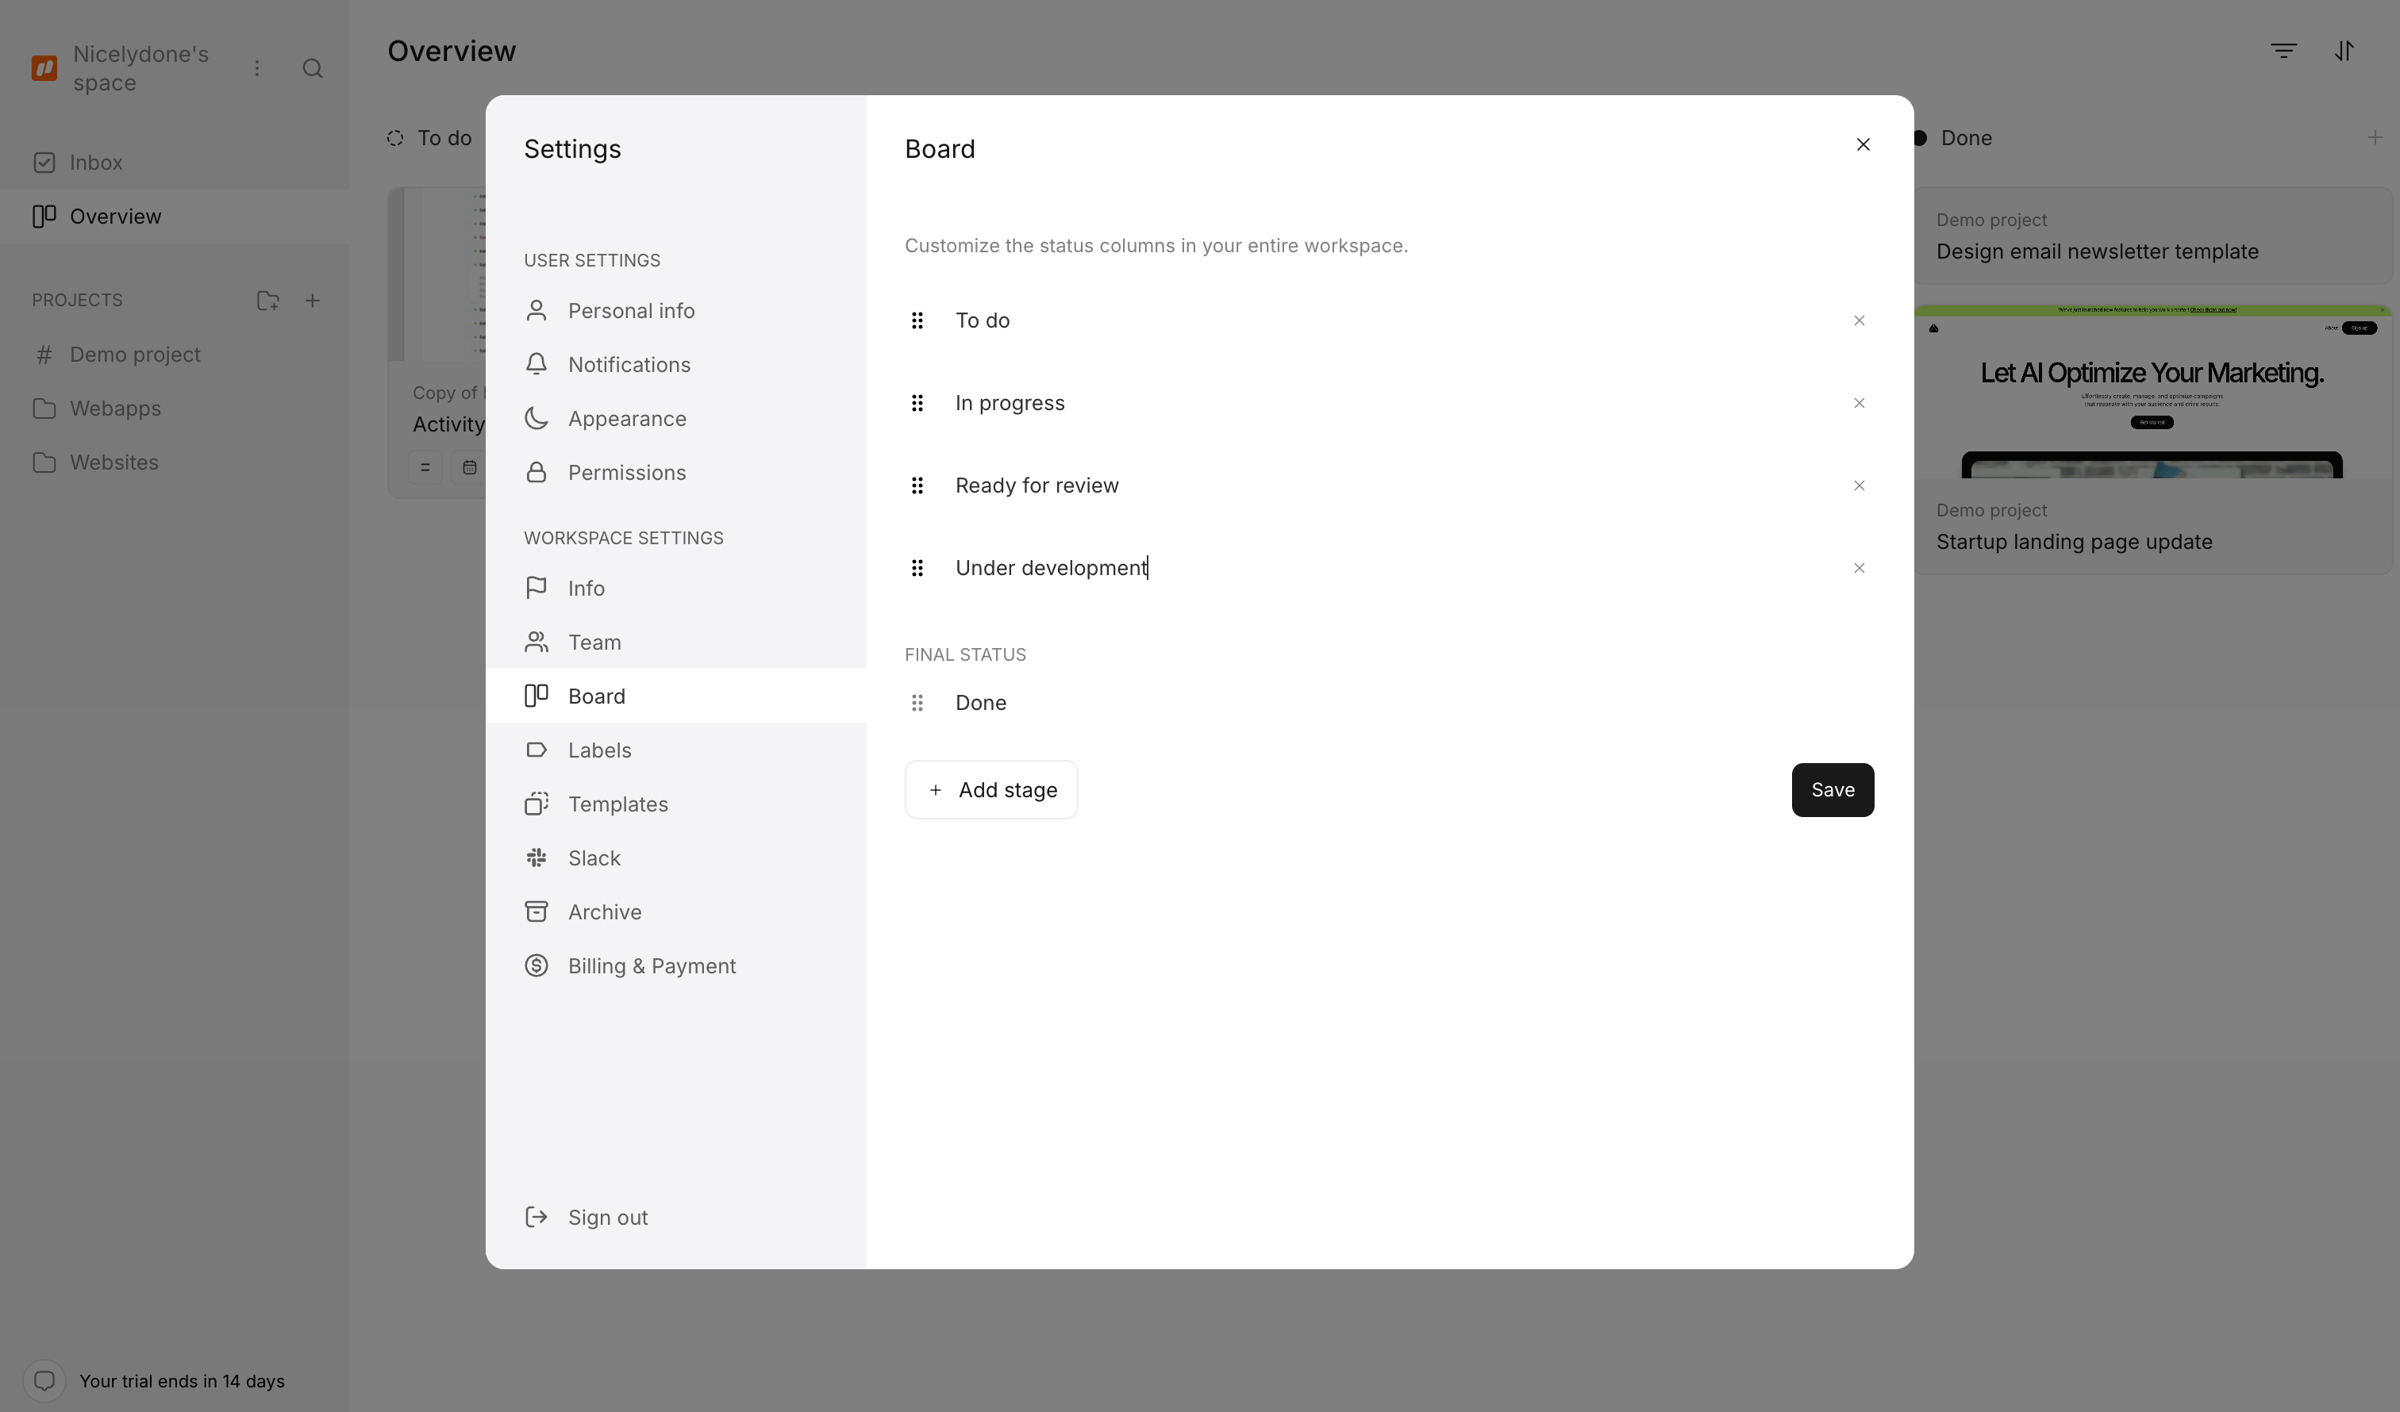Remove the In progress stage

click(1859, 403)
